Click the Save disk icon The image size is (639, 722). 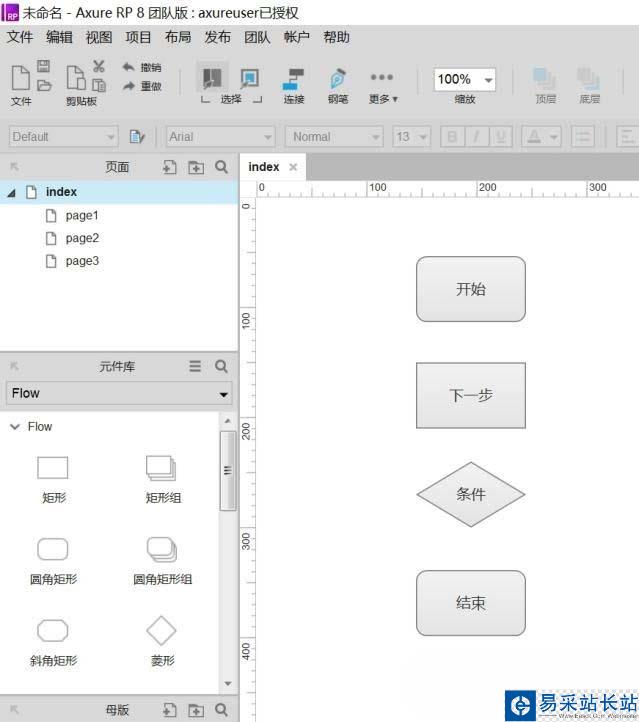[44, 66]
